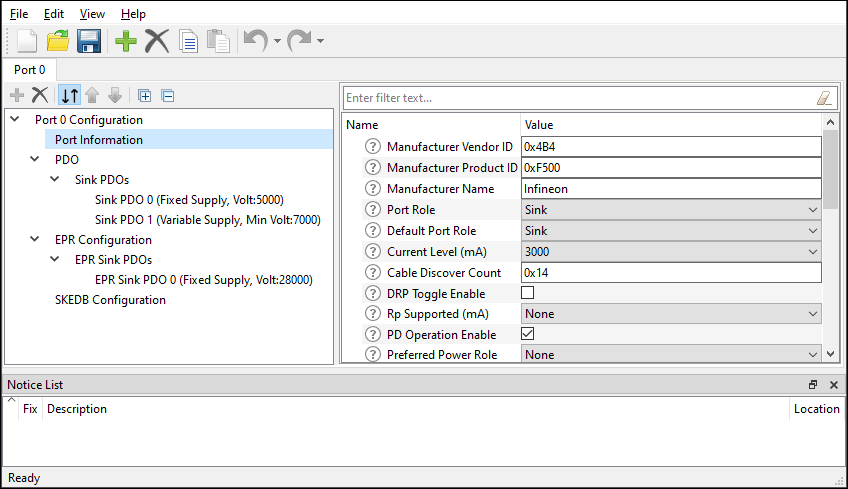Close the Notice List panel
The image size is (848, 489).
(x=834, y=385)
